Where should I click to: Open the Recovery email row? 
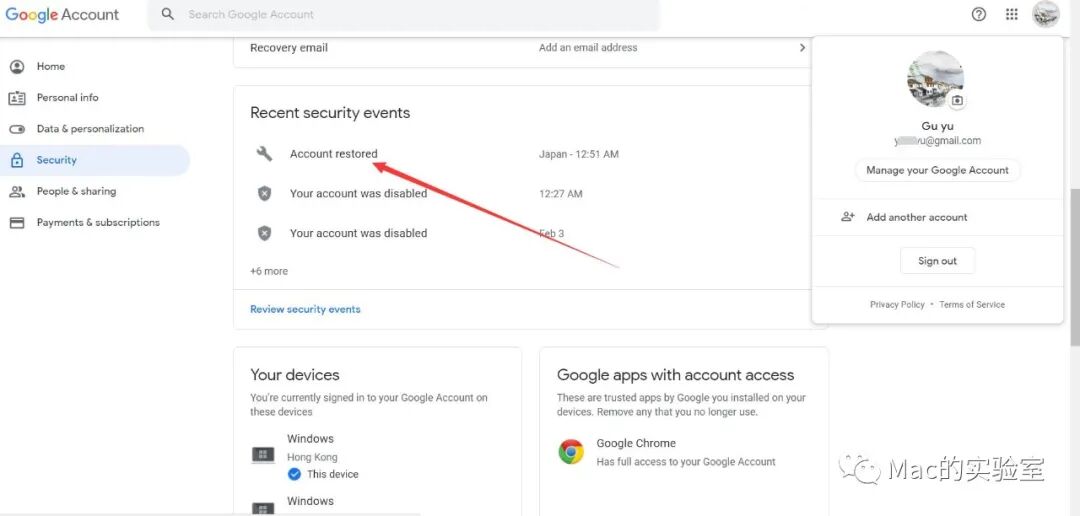[x=530, y=48]
